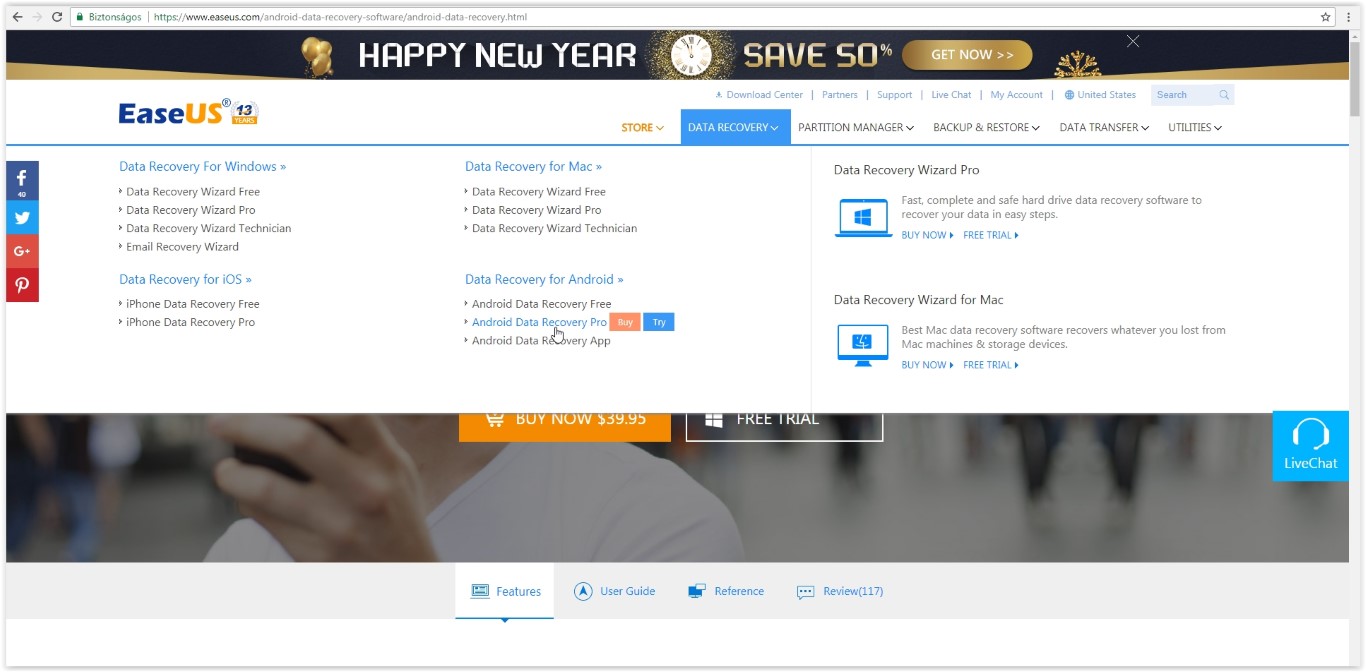Open Data Recovery for iOS heading
The width and height of the screenshot is (1366, 672).
(186, 280)
